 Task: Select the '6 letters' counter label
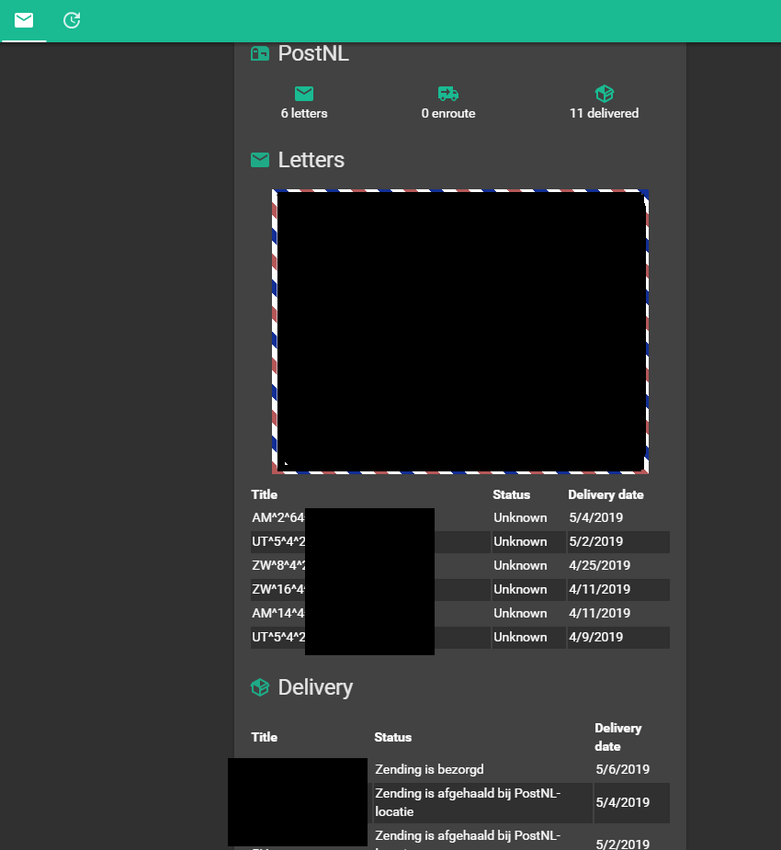click(304, 113)
